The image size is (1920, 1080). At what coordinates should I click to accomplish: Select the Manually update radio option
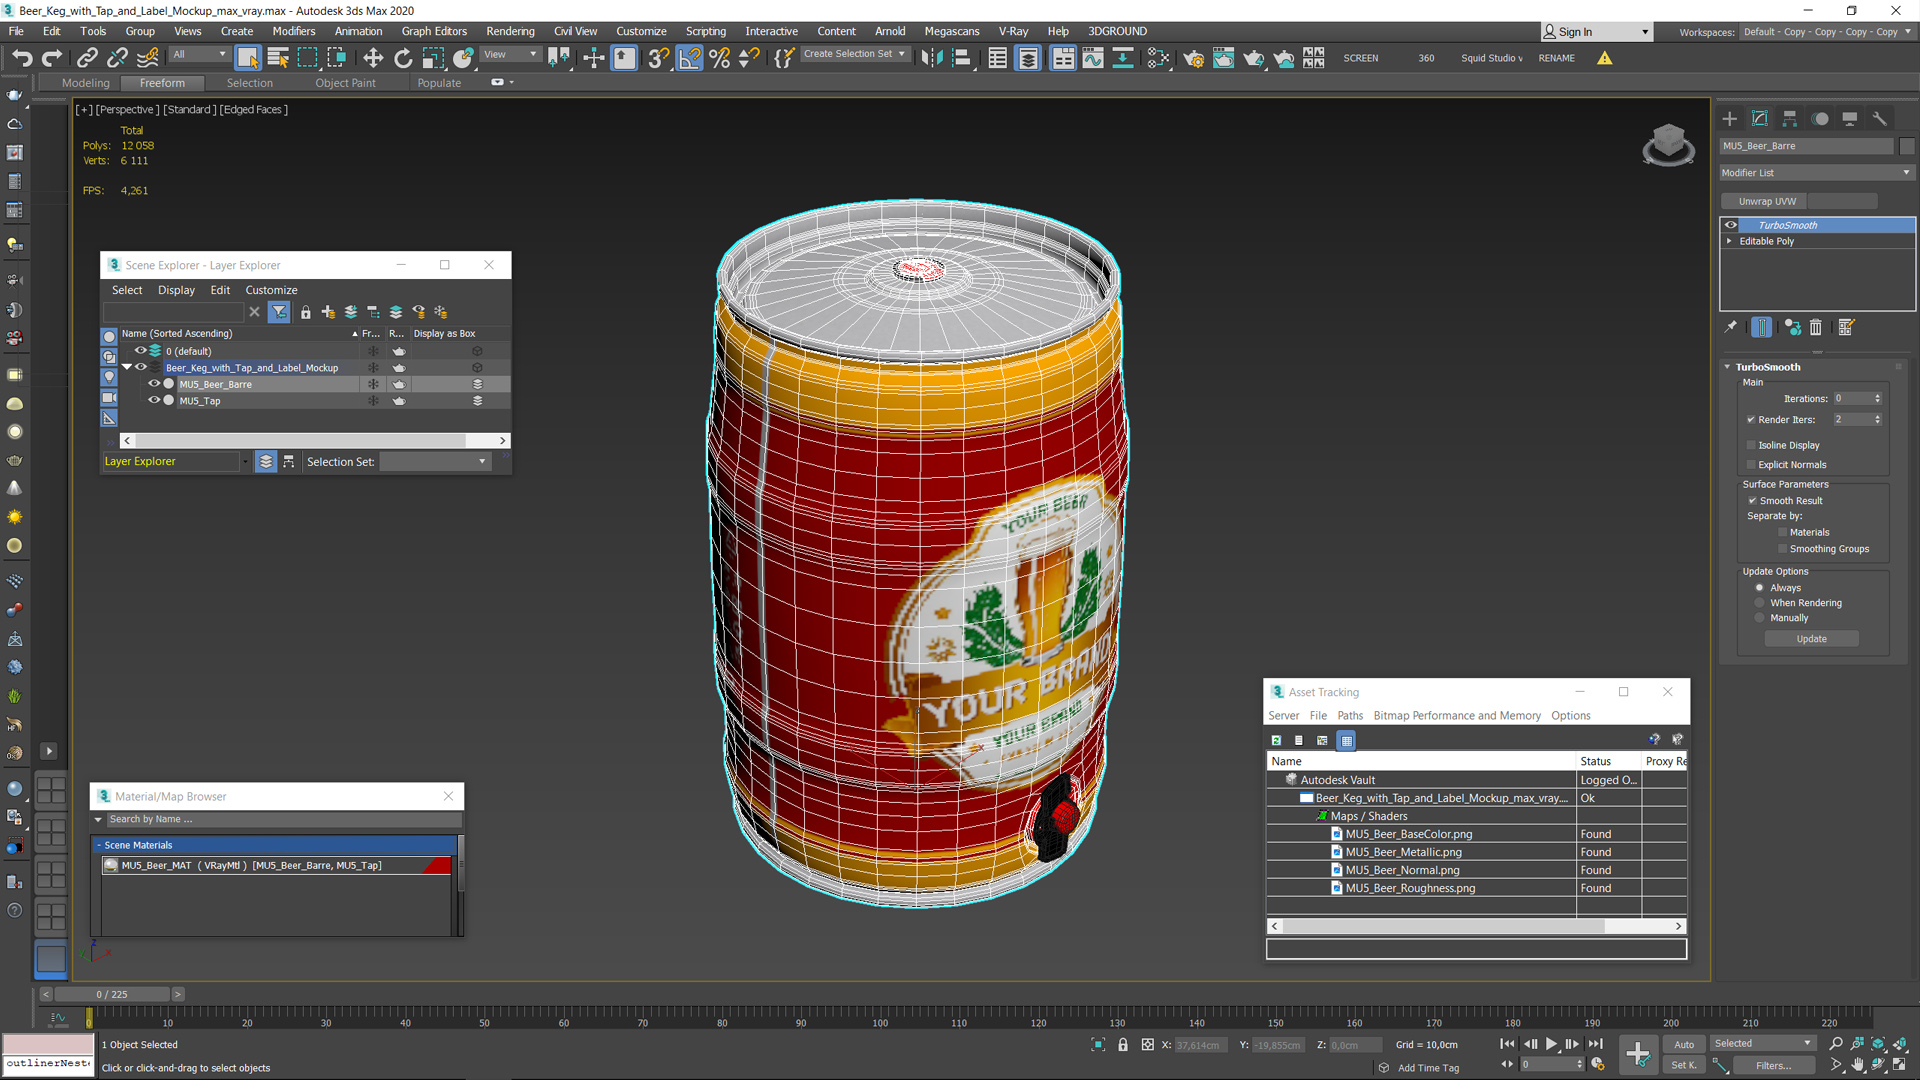click(x=1759, y=618)
